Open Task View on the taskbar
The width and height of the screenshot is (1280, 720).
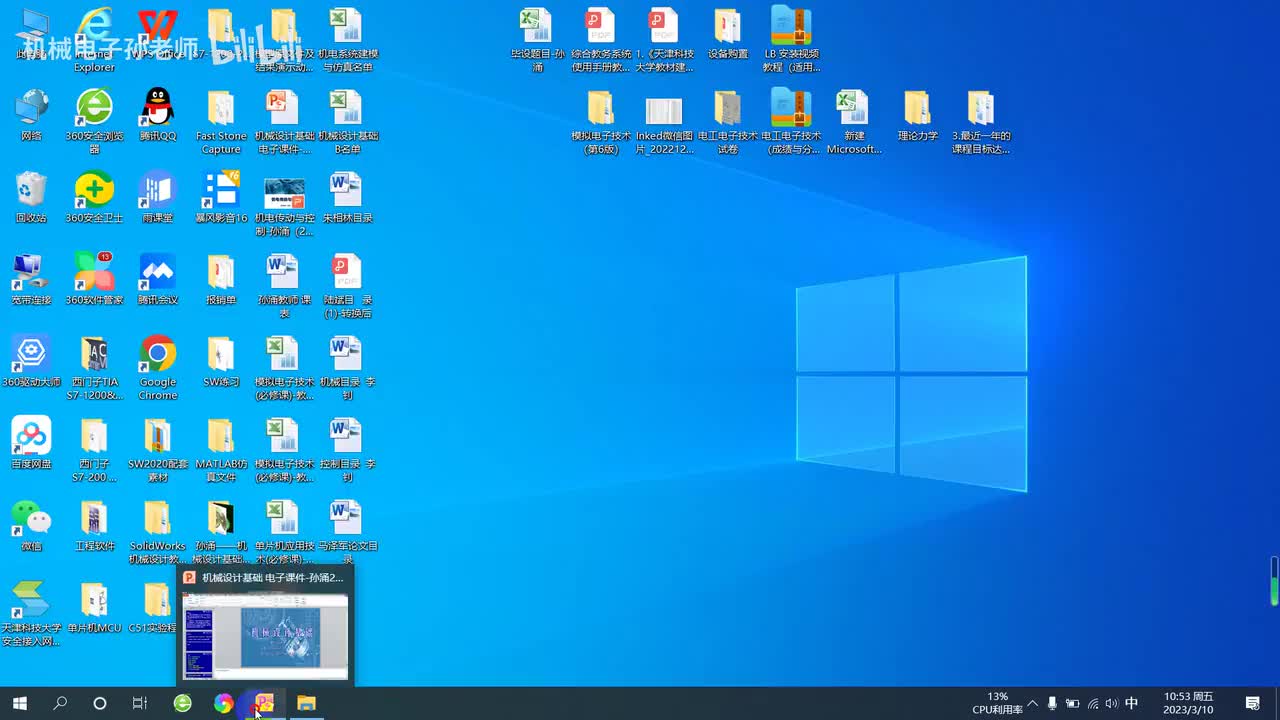(x=140, y=703)
